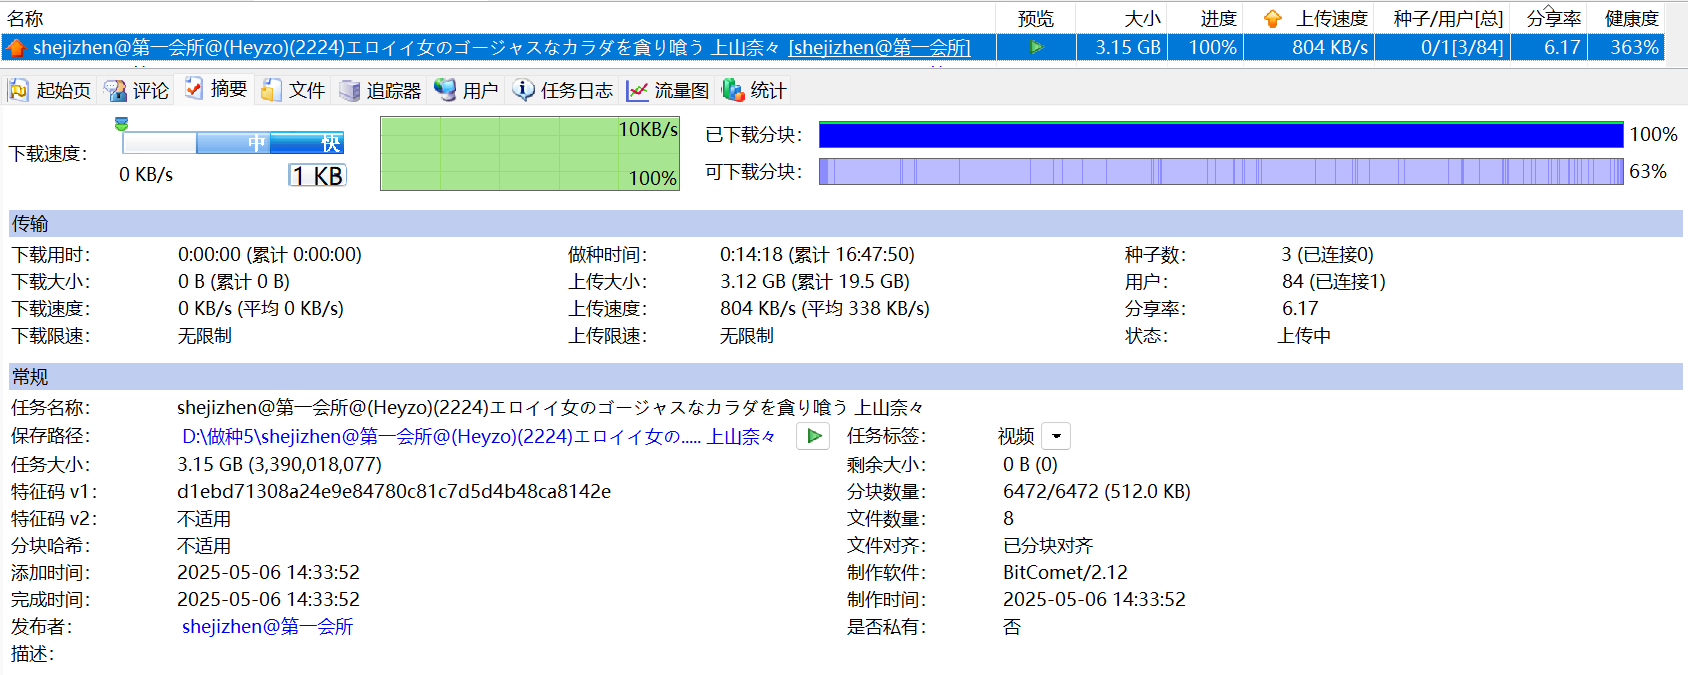Click the 6.17 share ratio cell in task row
This screenshot has width=1688, height=675.
[1561, 47]
